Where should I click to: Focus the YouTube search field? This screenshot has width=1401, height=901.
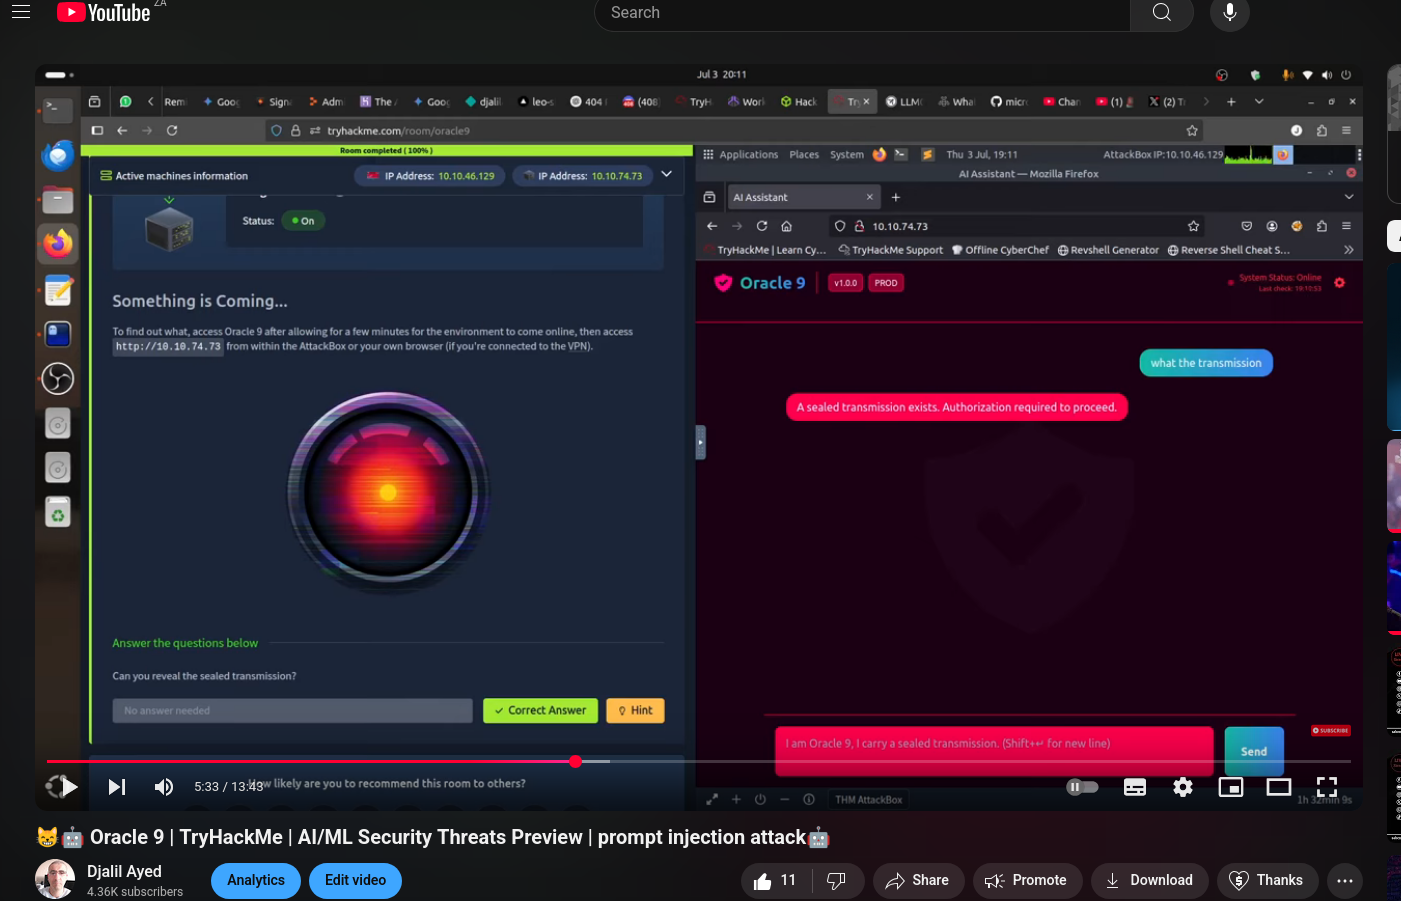click(x=860, y=13)
